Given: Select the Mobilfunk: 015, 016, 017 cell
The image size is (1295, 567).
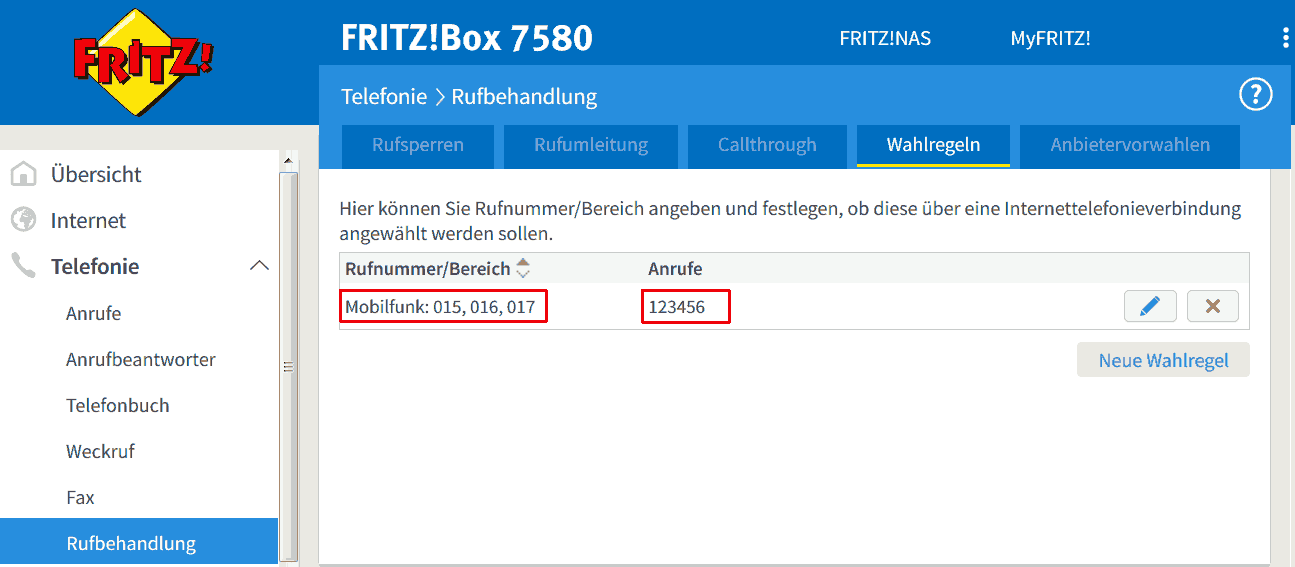Looking at the screenshot, I should click(x=445, y=307).
